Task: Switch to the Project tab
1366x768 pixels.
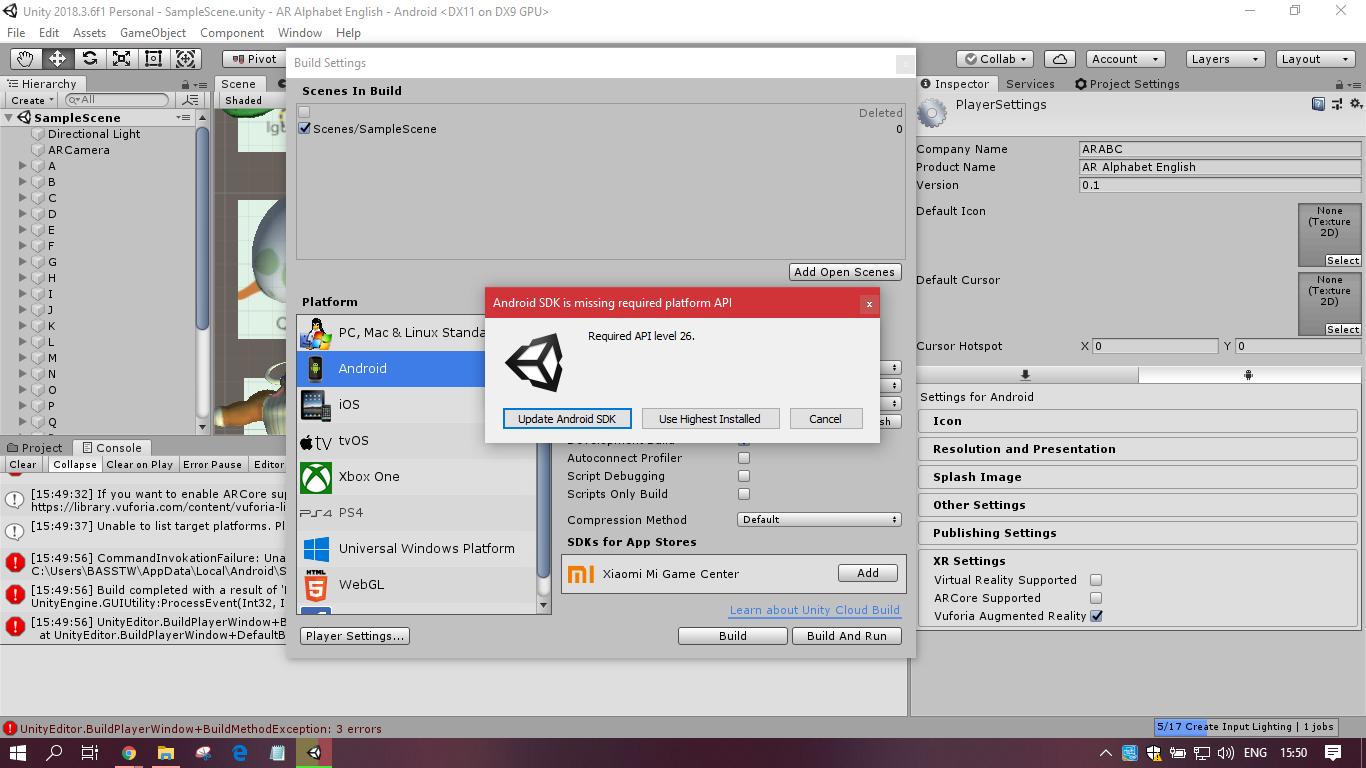Action: pyautogui.click(x=35, y=448)
